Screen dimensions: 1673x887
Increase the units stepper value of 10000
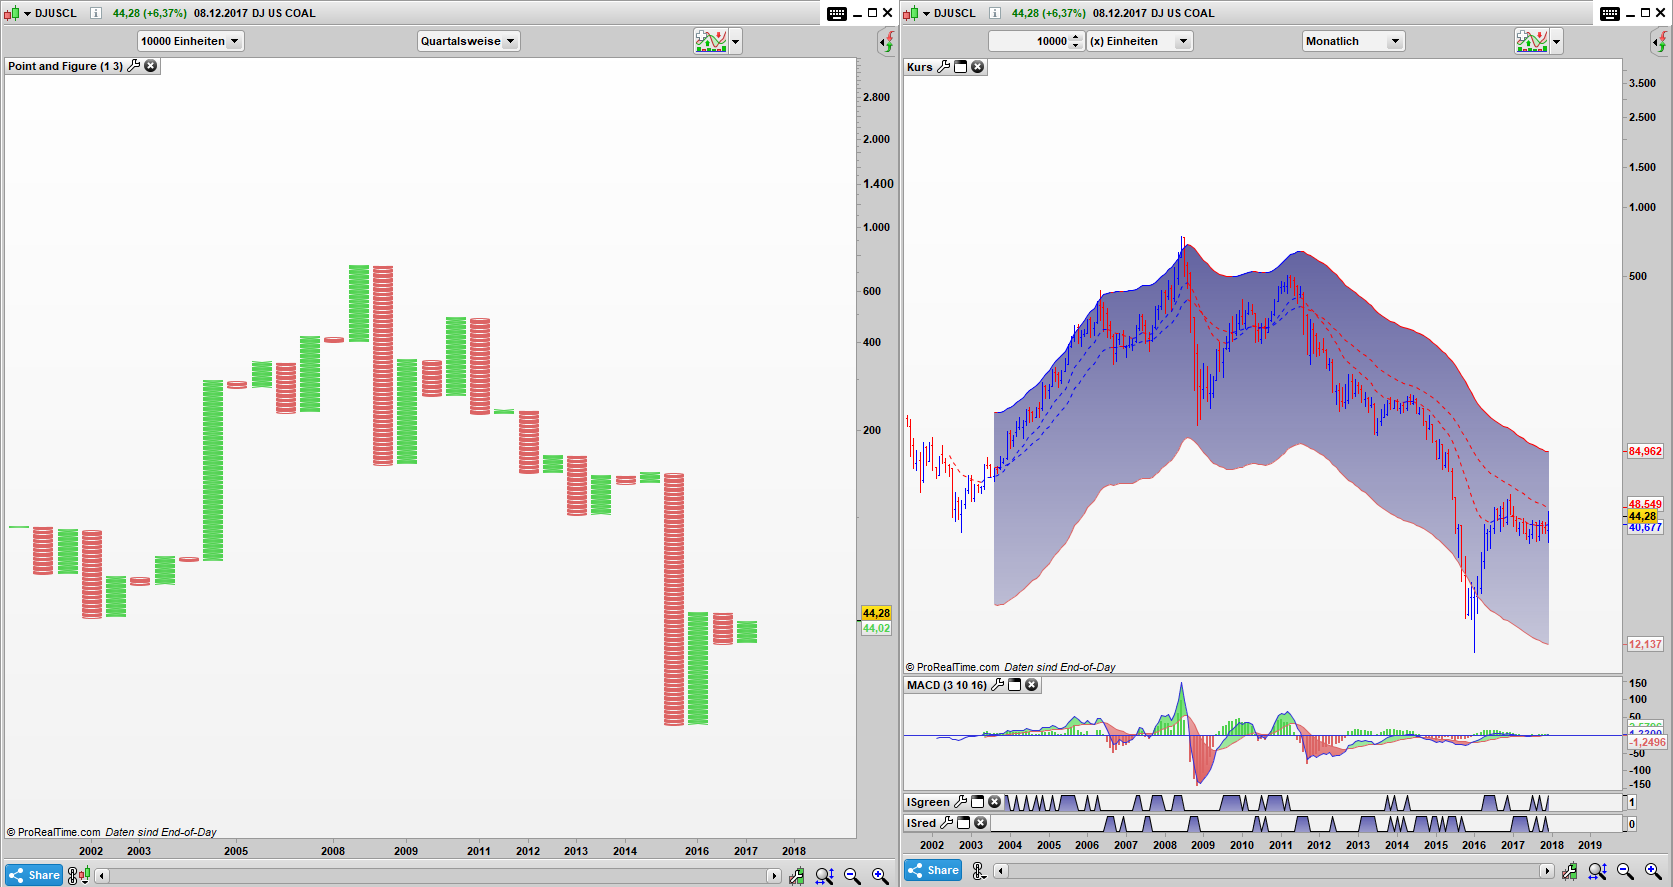click(x=1075, y=37)
